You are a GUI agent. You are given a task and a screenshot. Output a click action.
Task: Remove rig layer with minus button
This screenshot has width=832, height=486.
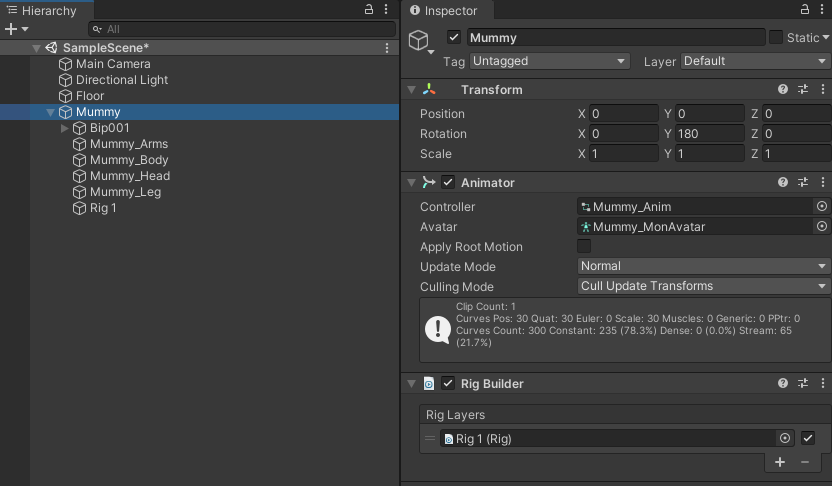click(805, 462)
